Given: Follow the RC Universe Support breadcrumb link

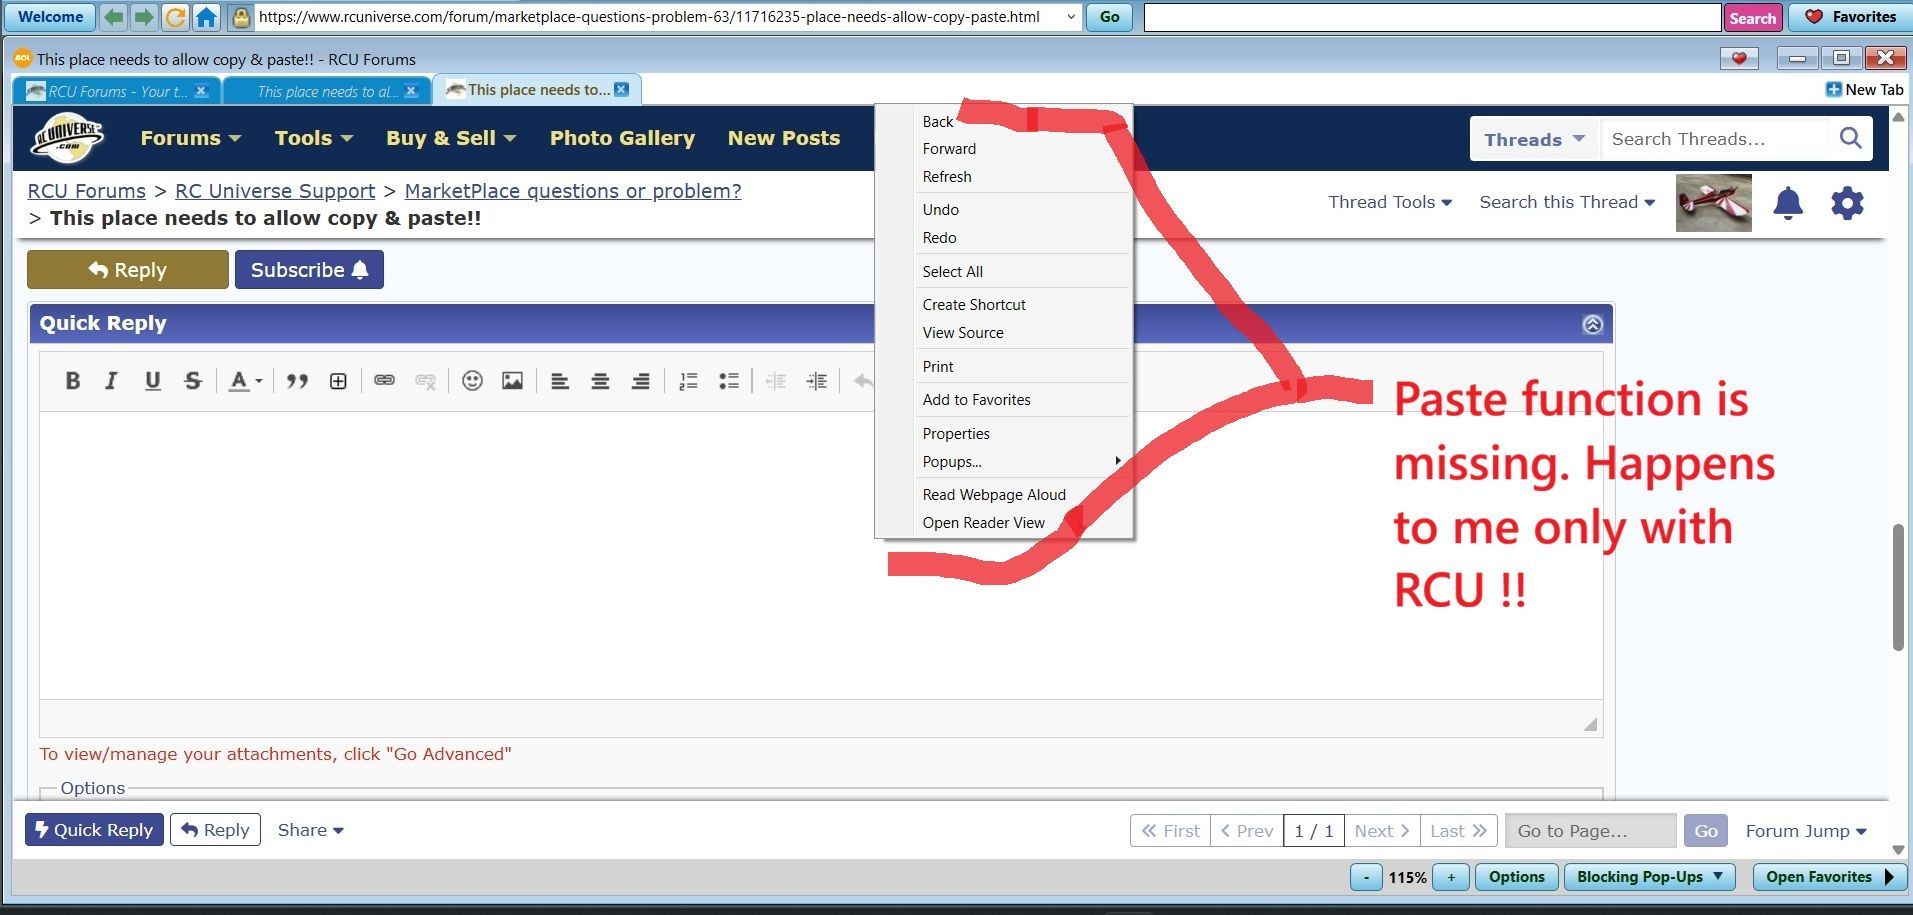Looking at the screenshot, I should pos(275,191).
